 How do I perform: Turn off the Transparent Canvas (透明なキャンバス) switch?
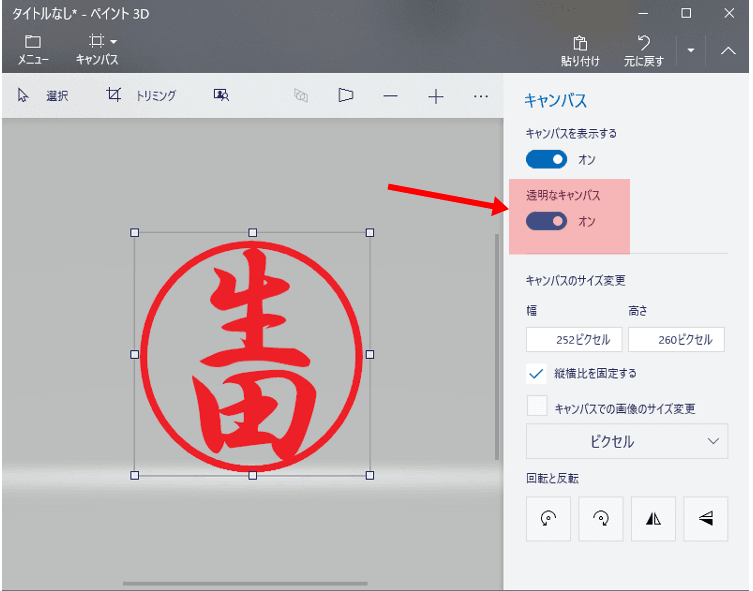546,221
